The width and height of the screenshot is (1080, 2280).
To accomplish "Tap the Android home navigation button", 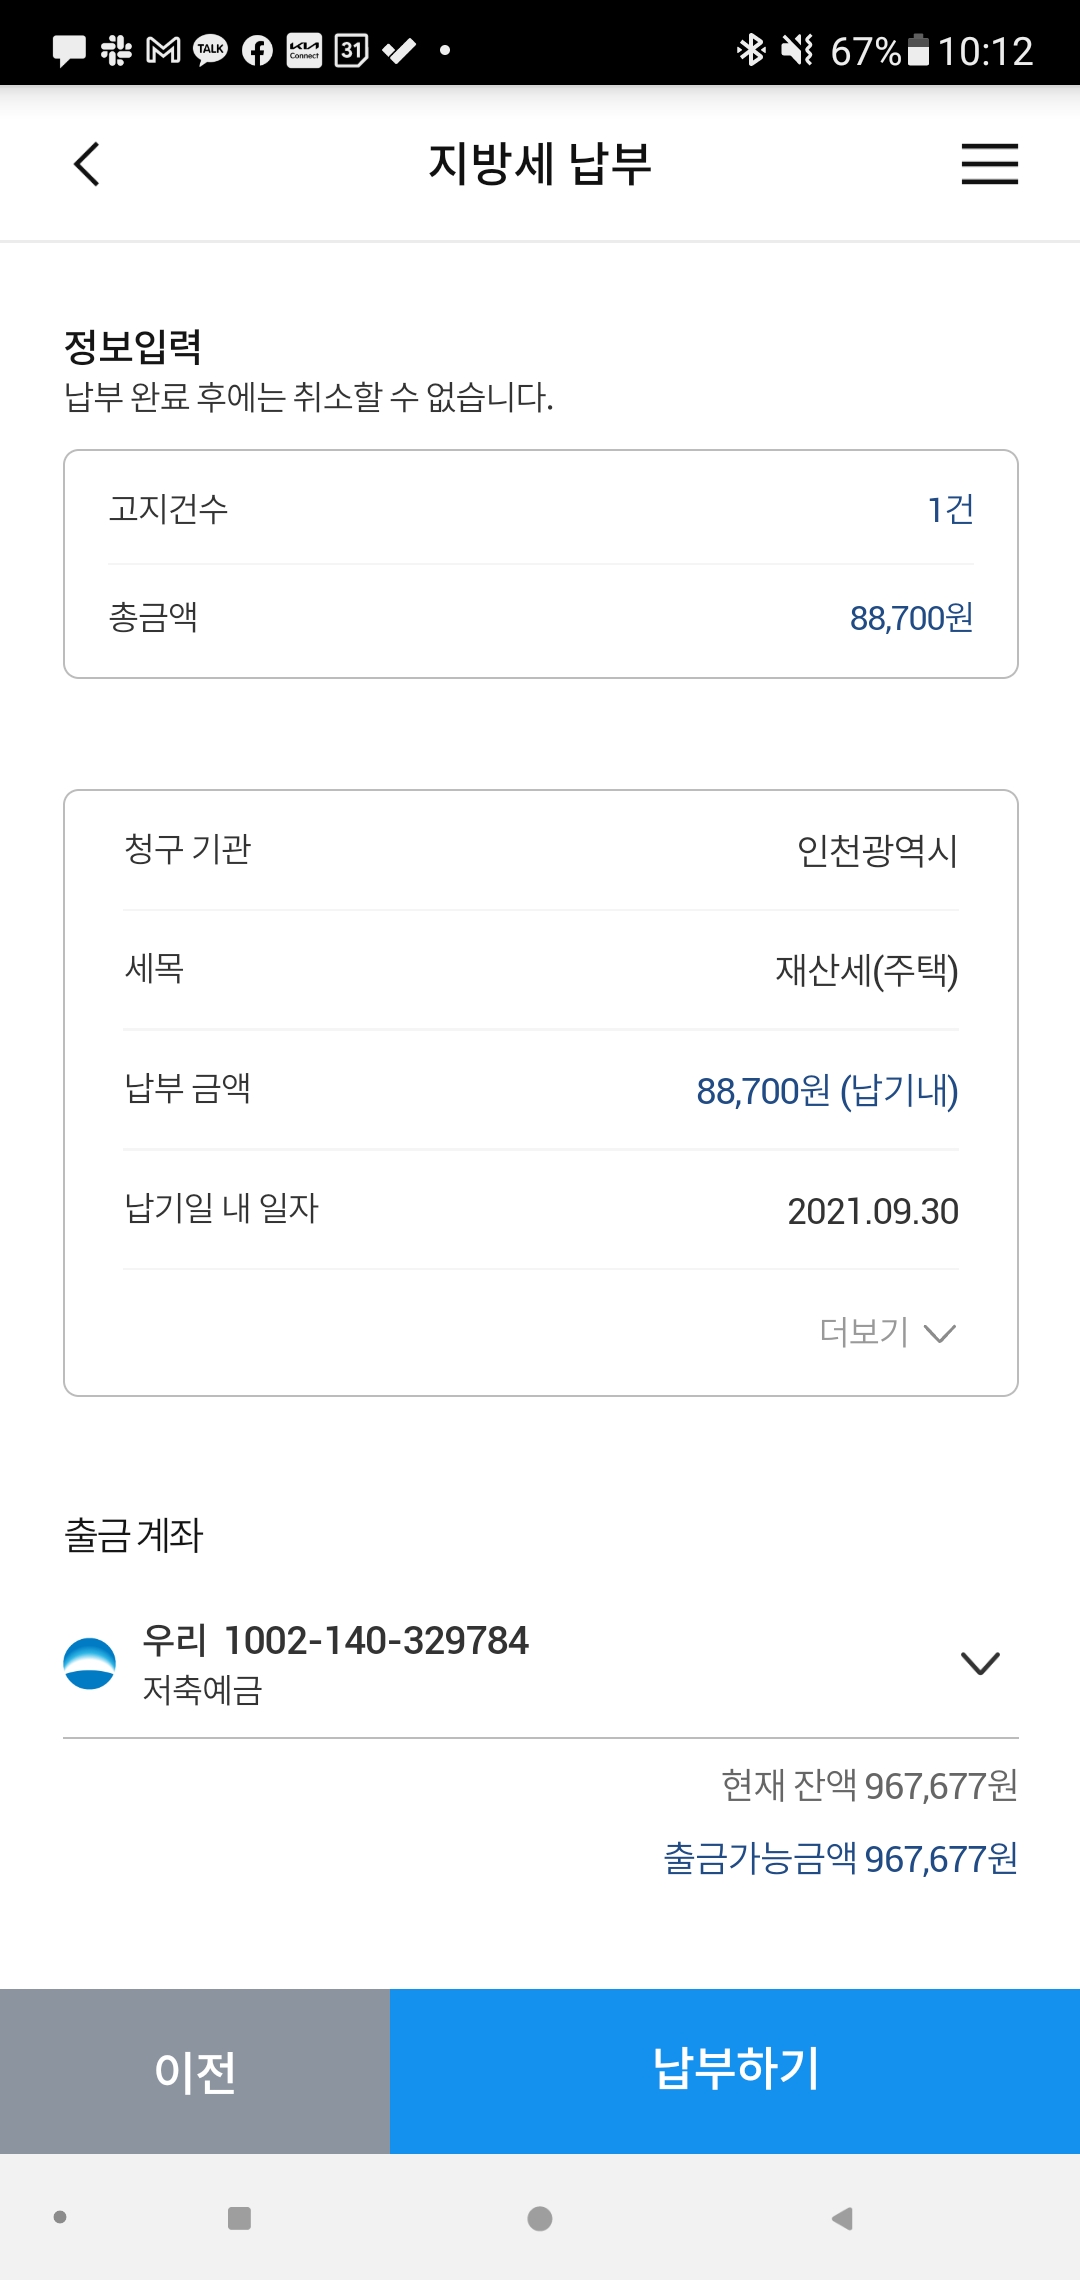I will (x=540, y=2219).
